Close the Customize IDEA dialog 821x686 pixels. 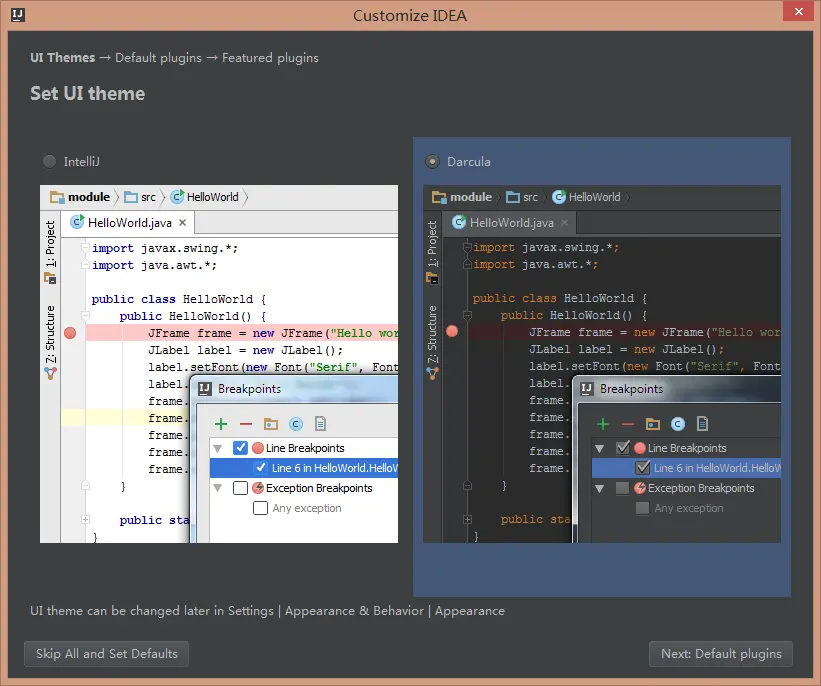pyautogui.click(x=798, y=11)
